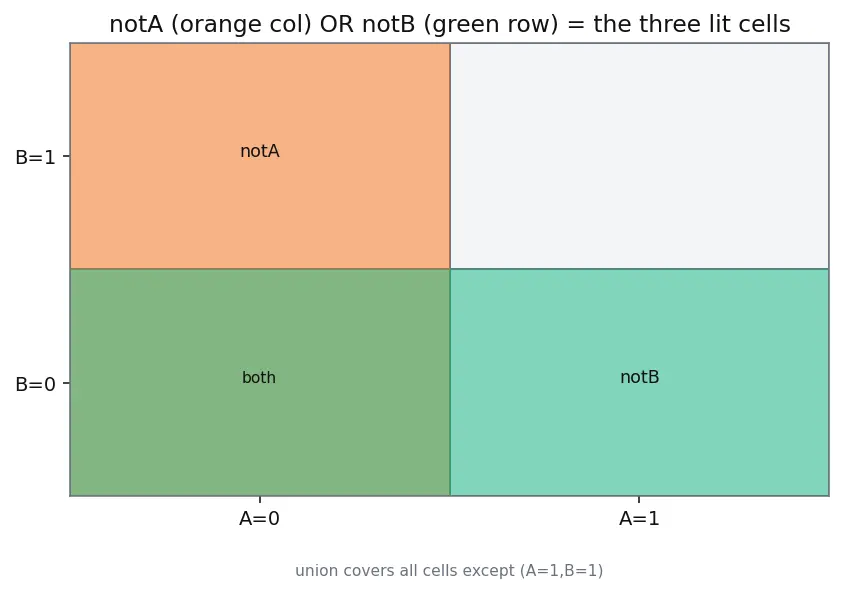Click the A=1 tick mark
The height and width of the screenshot is (592, 843).
639,499
